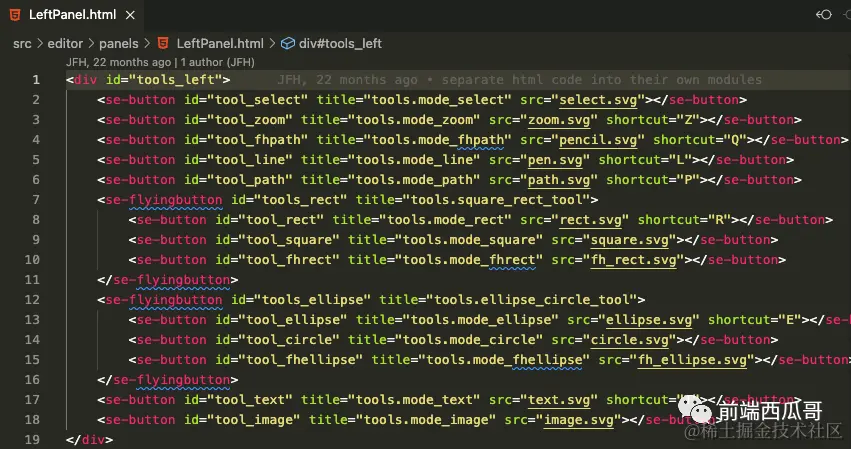Image resolution: width=851 pixels, height=449 pixels.
Task: Click the closing se-flyingbutton tag on line 16
Action: pos(168,380)
